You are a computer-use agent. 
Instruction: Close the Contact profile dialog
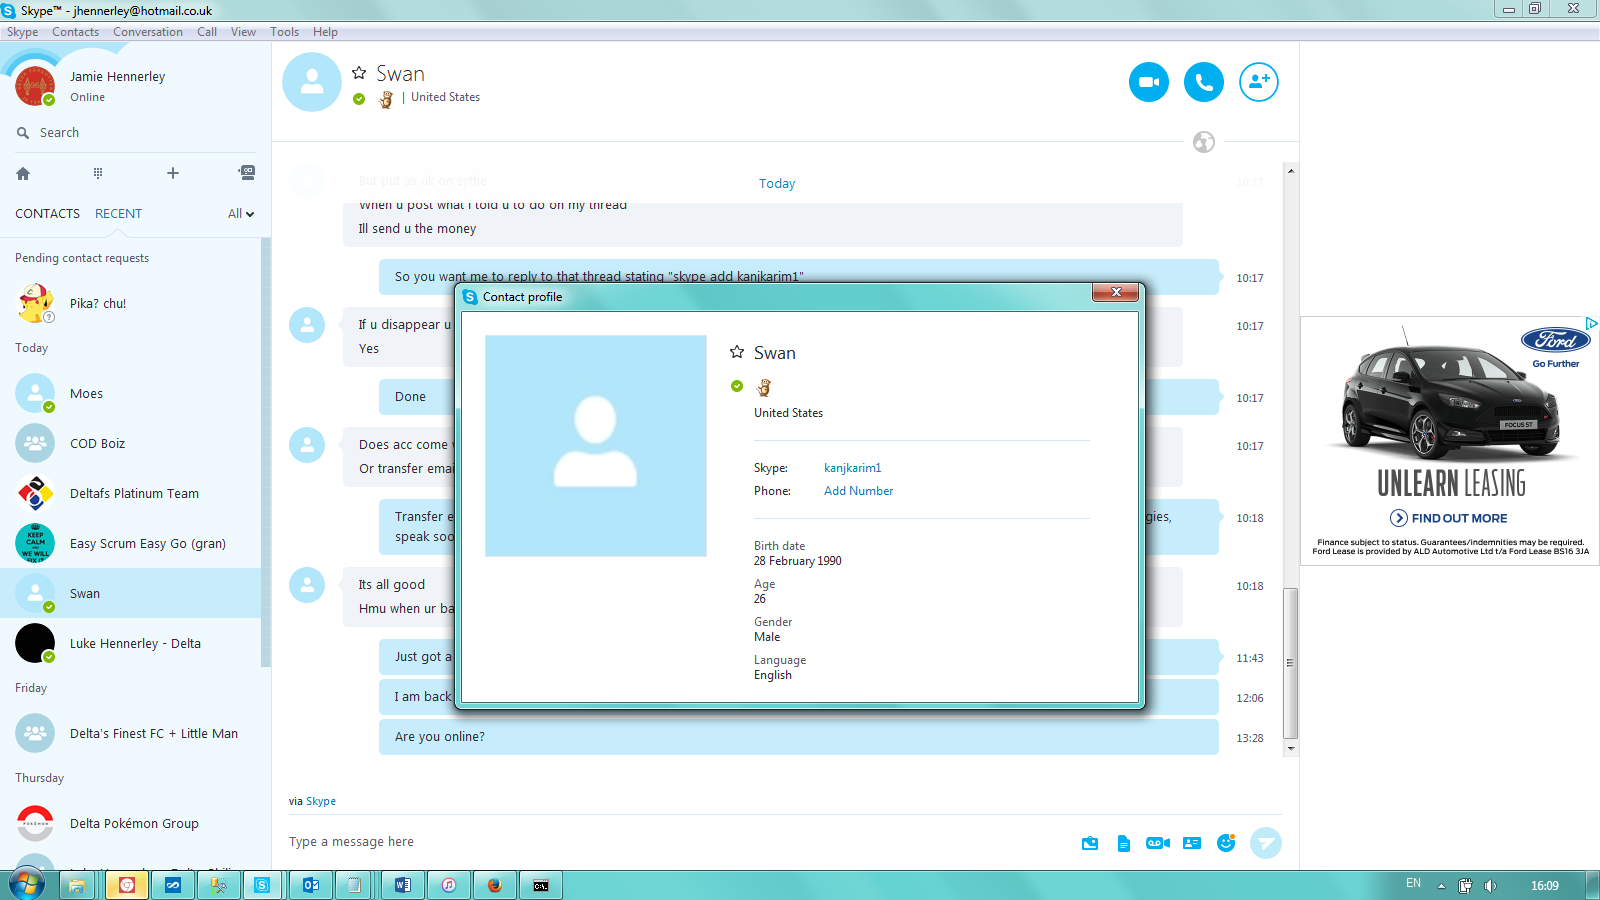pos(1116,292)
